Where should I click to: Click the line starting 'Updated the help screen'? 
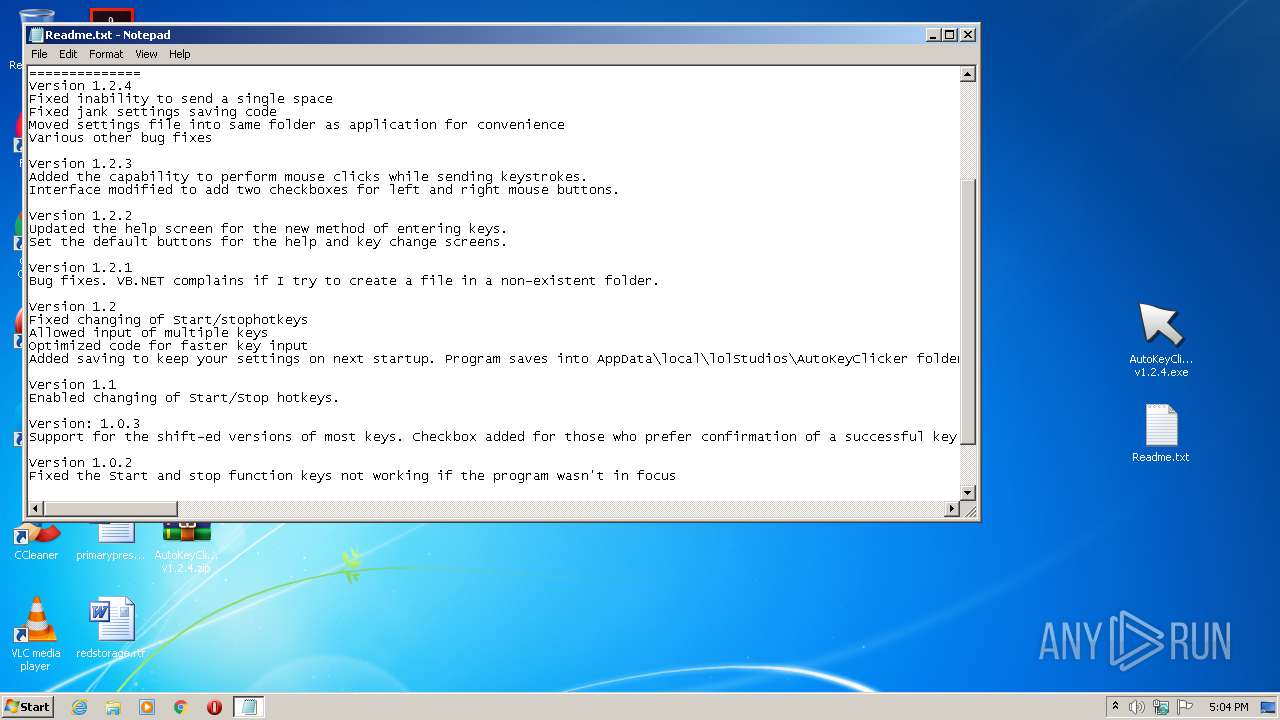268,229
